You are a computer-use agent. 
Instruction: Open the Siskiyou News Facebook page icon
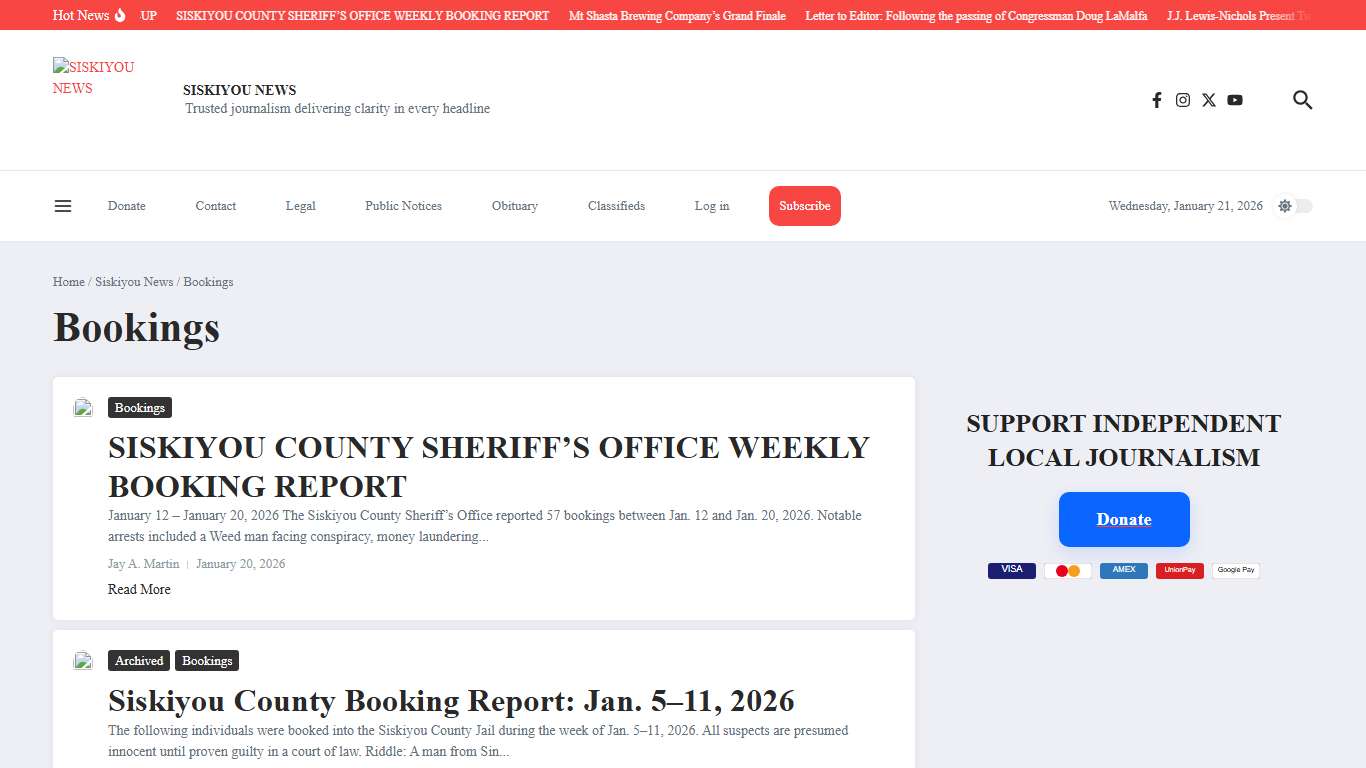pyautogui.click(x=1156, y=100)
